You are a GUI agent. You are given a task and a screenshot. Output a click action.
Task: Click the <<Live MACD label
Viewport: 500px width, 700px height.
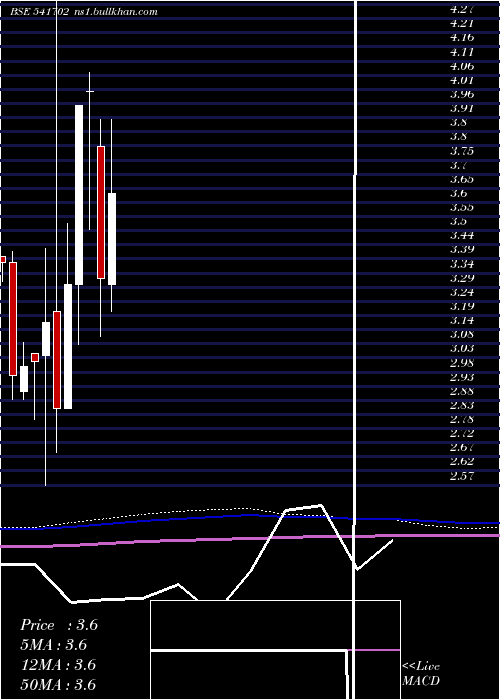pyautogui.click(x=421, y=674)
